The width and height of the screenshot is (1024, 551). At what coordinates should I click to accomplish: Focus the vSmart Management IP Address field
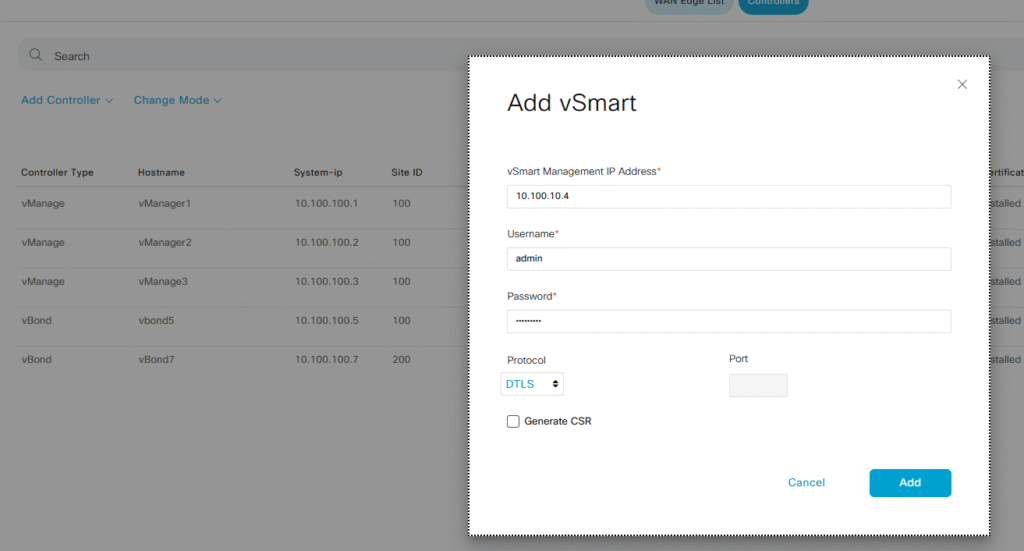tap(728, 196)
